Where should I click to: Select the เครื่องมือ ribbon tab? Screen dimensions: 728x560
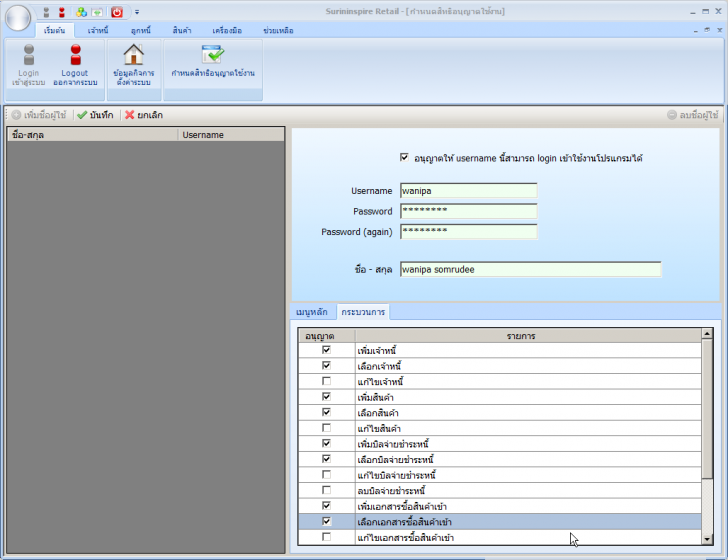227,31
